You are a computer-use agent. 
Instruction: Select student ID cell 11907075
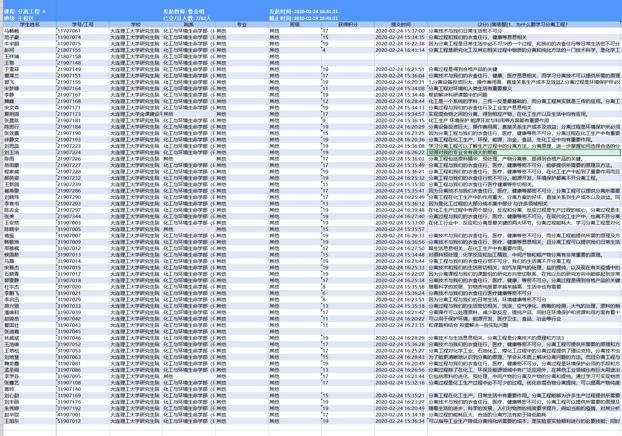(x=83, y=44)
